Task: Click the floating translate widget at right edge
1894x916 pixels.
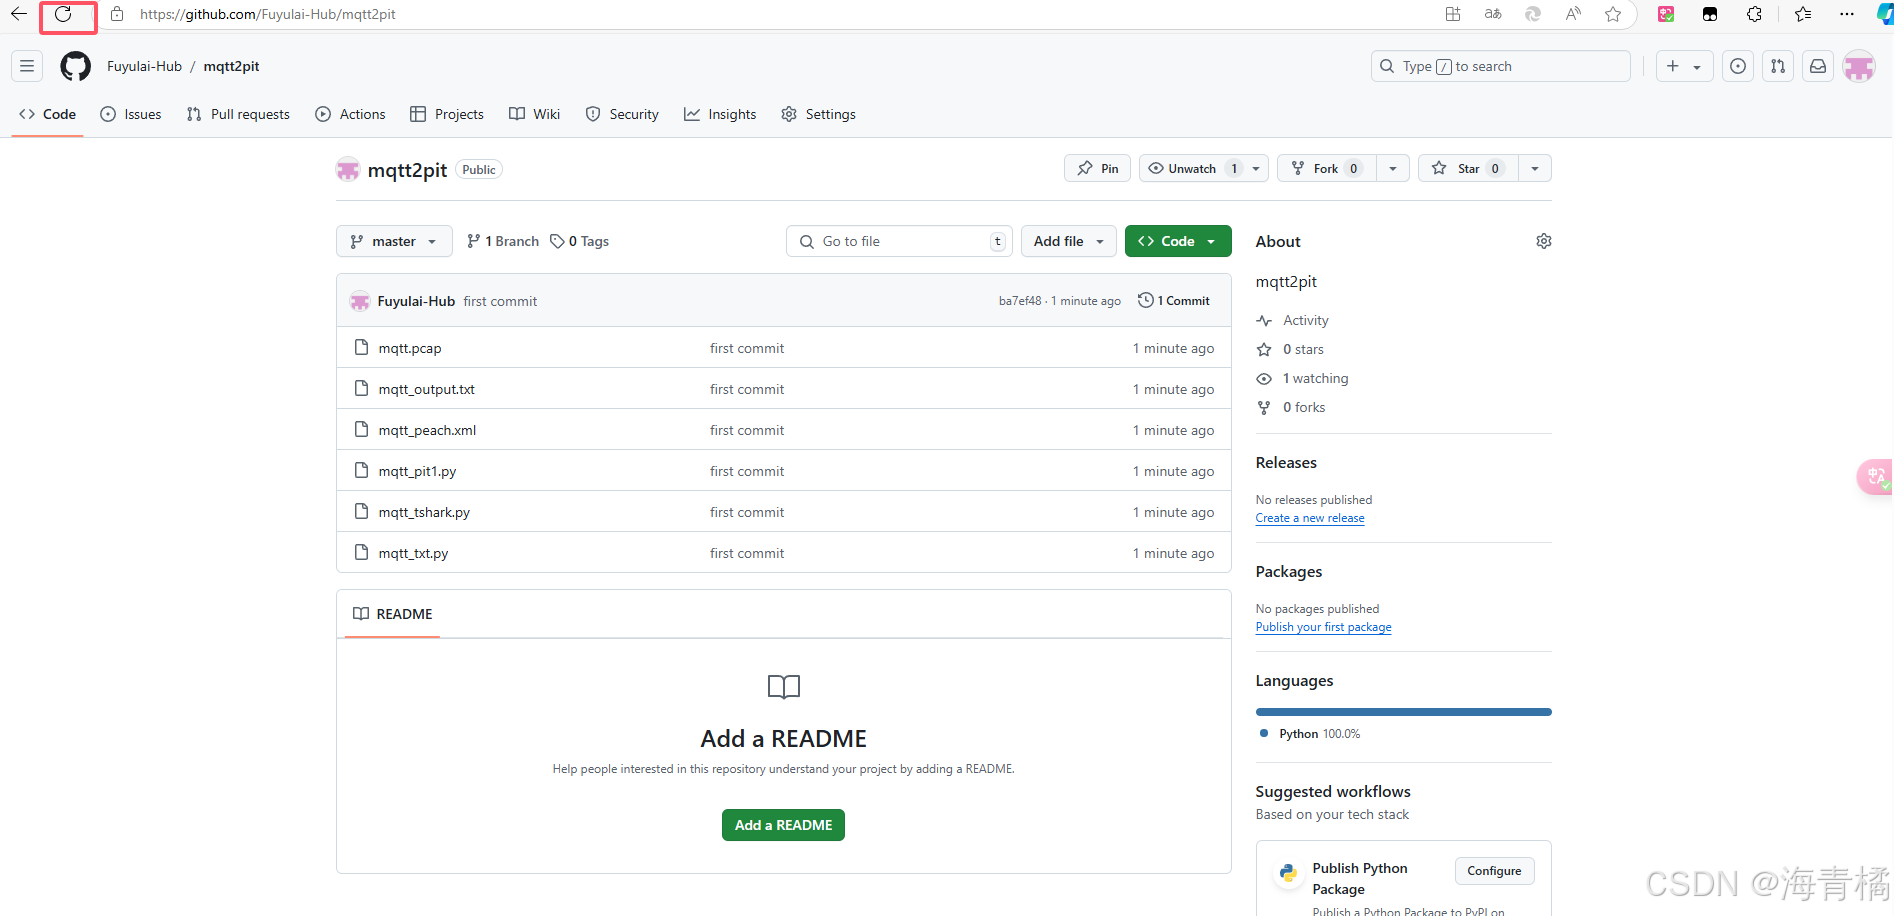Action: (1875, 476)
